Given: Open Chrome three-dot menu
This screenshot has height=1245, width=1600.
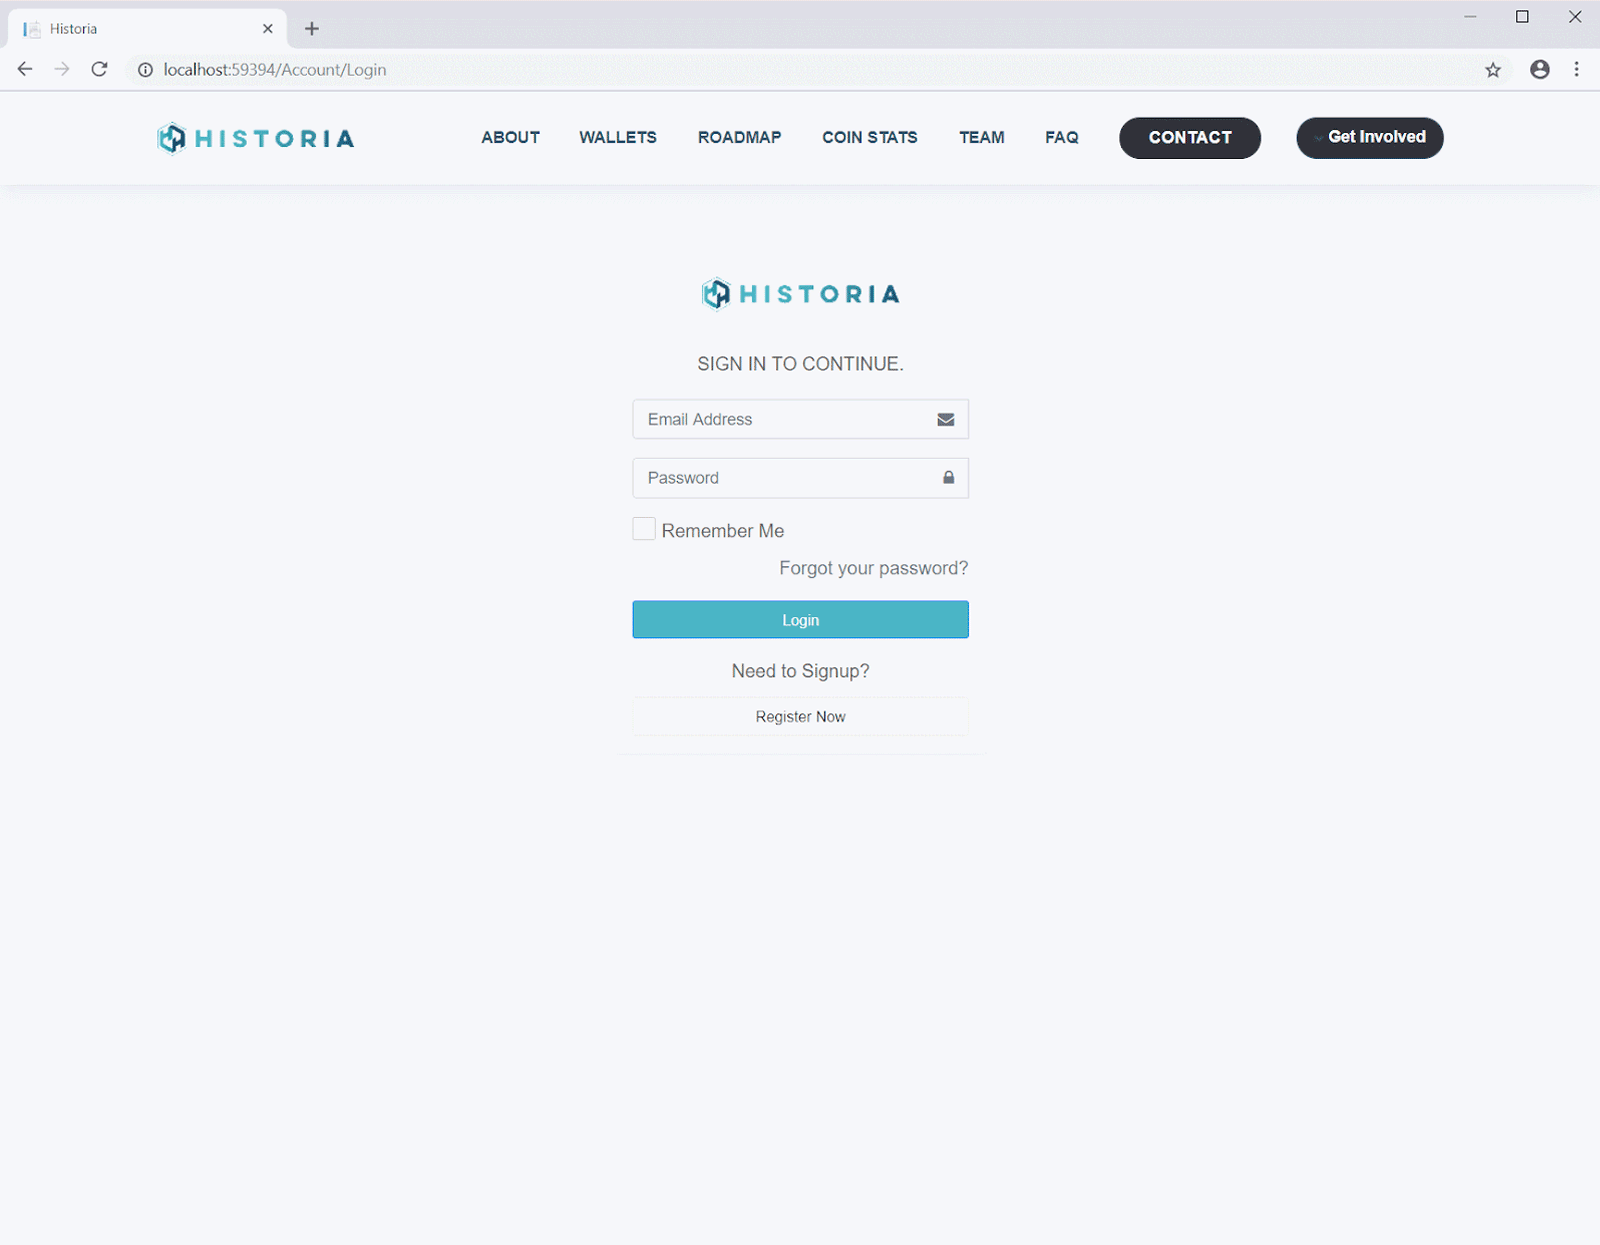Looking at the screenshot, I should point(1576,69).
